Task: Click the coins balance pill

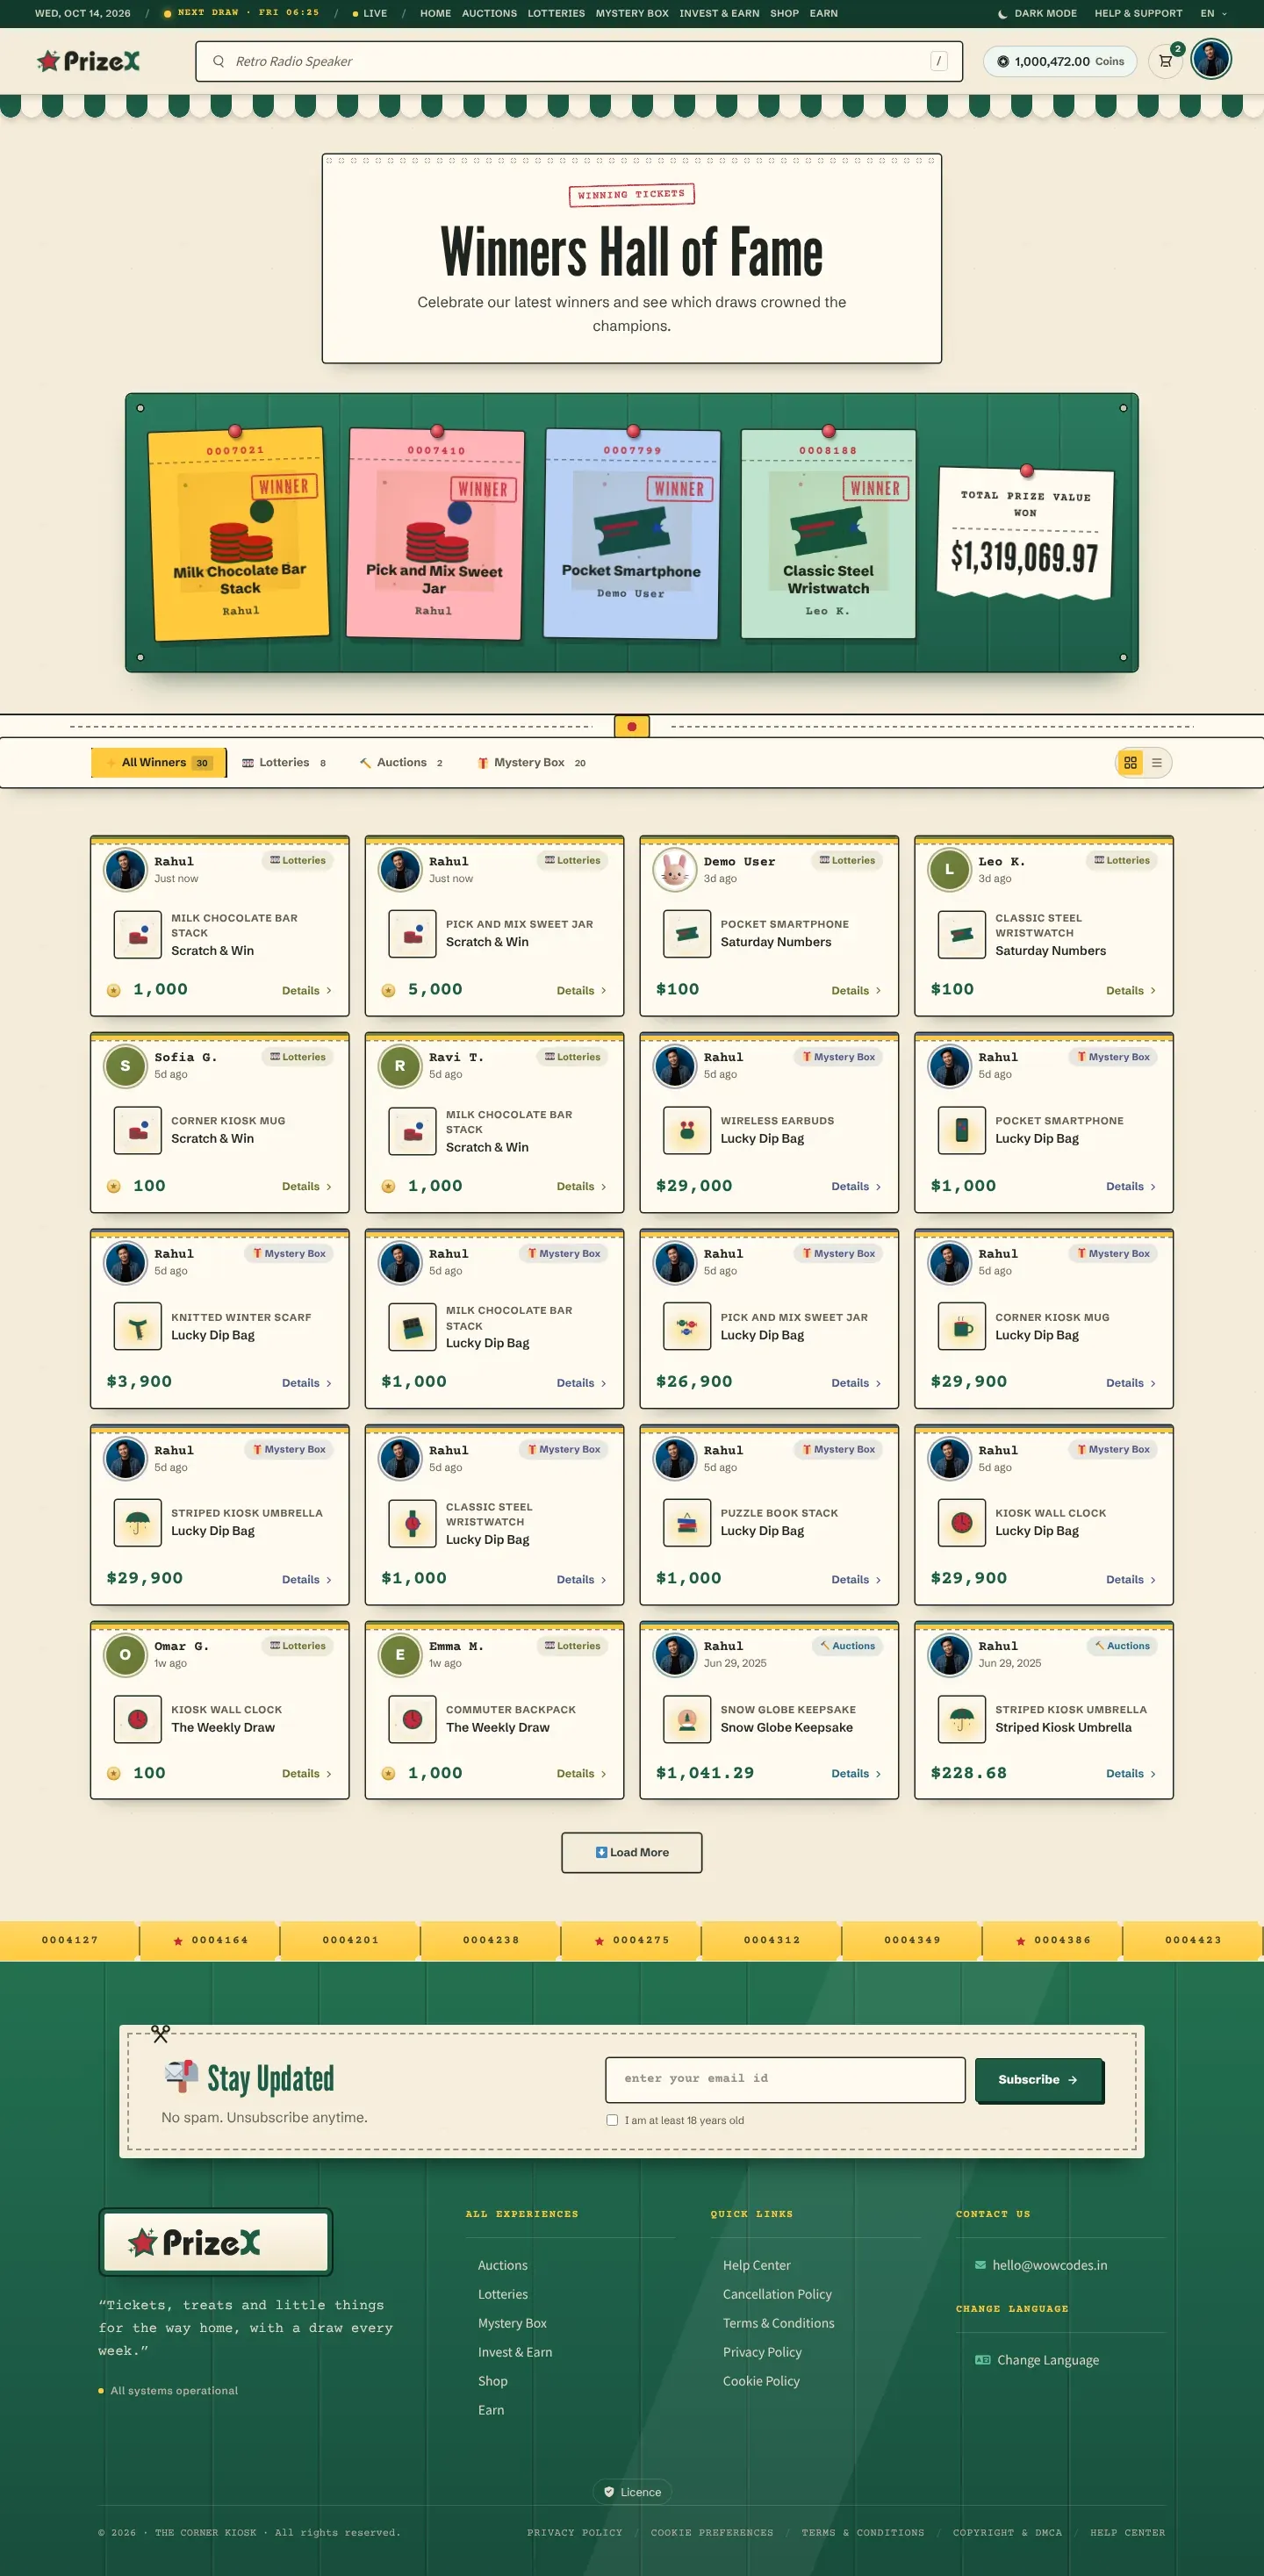Action: [1060, 61]
